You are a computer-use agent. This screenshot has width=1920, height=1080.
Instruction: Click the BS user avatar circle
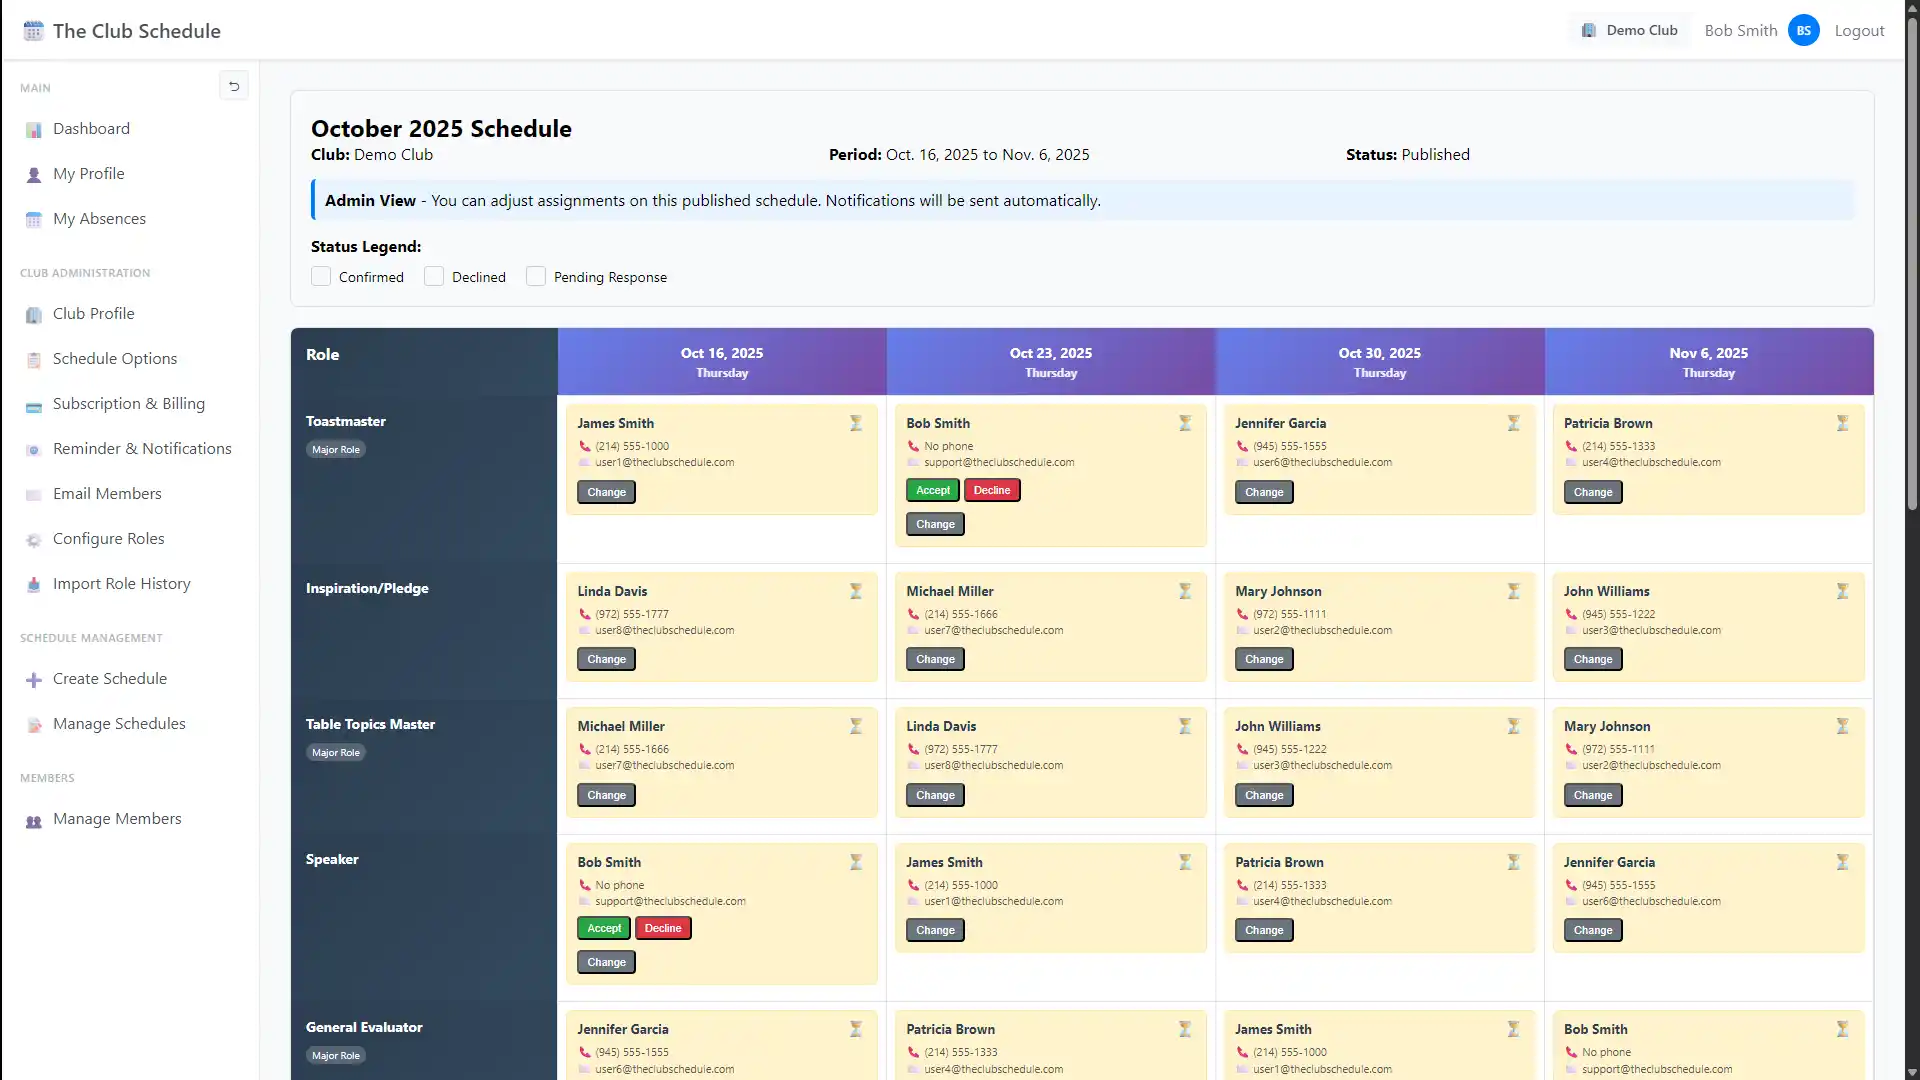1803,31
